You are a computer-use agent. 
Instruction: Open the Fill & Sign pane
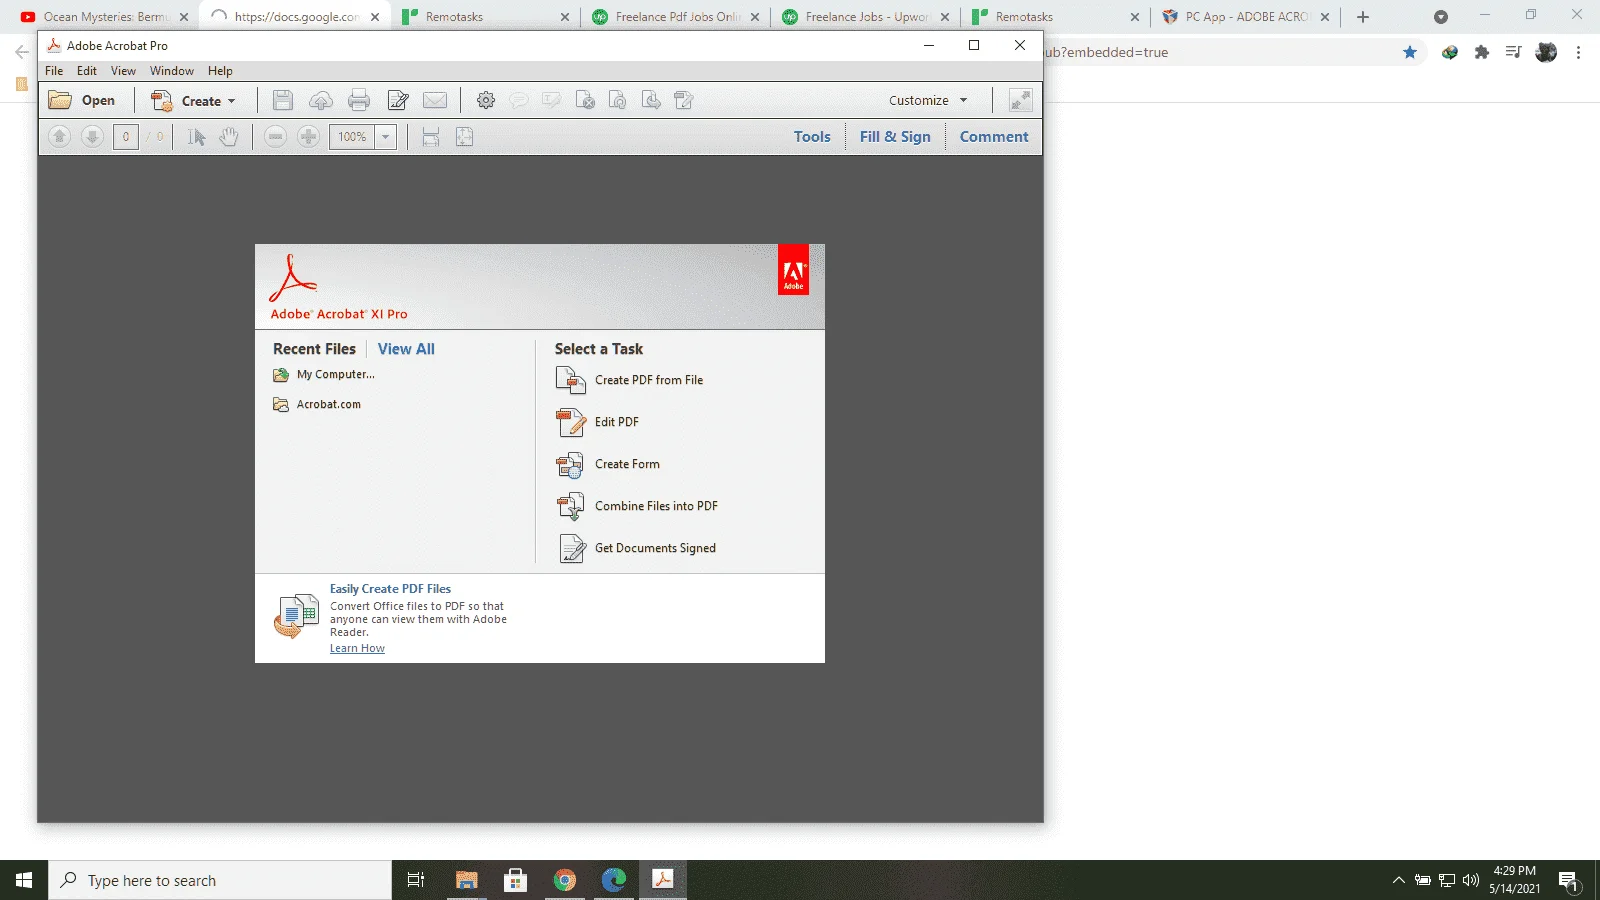(895, 137)
